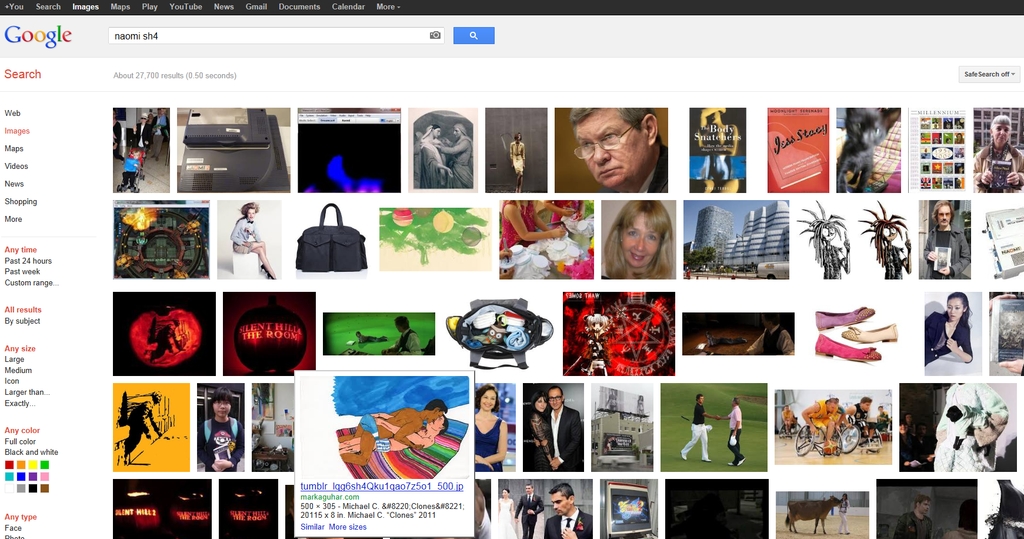The image size is (1024, 539).
Task: Open Gmail from the top bar
Action: (256, 7)
